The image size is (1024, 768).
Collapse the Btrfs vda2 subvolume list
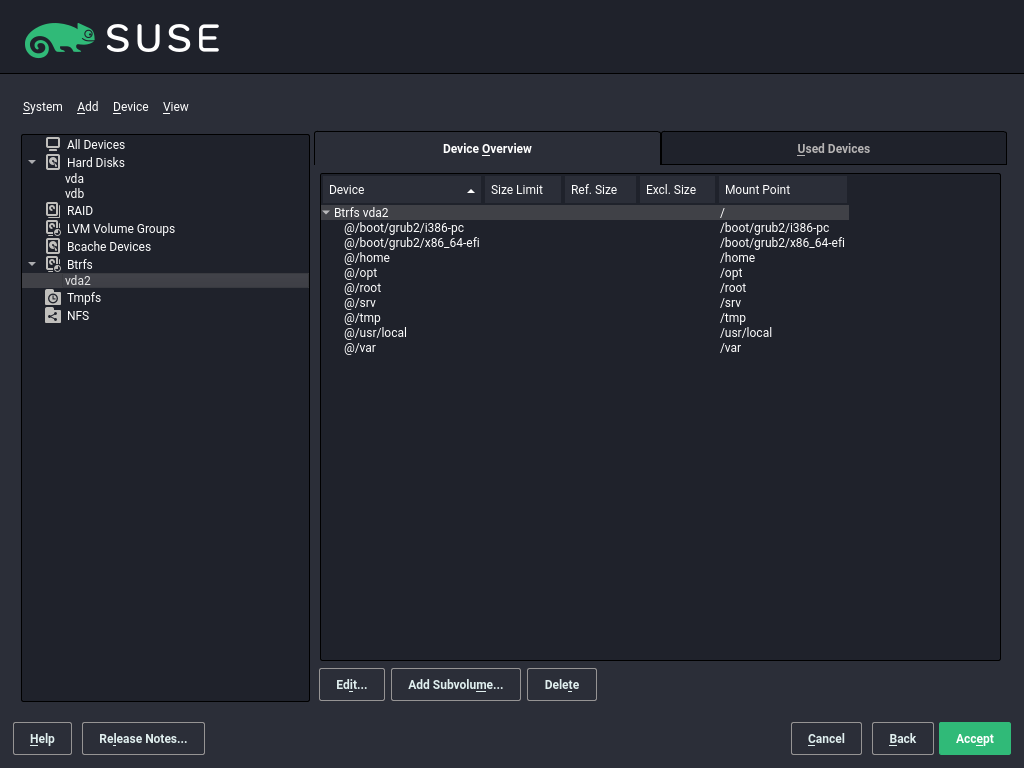pyautogui.click(x=325, y=212)
